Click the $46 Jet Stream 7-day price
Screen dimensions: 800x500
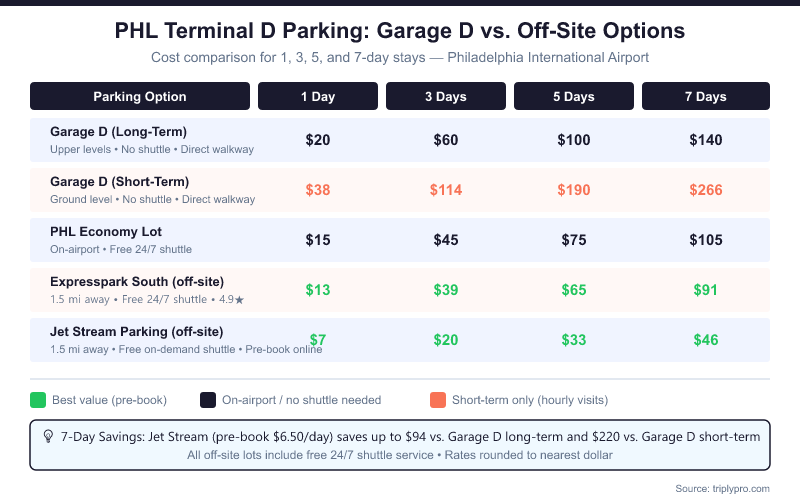coord(706,340)
